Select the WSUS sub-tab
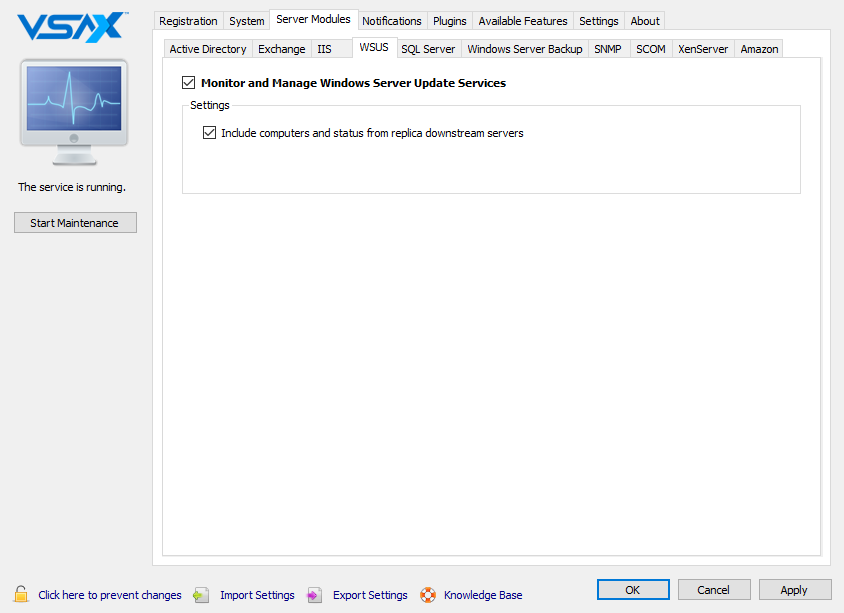Viewport: 844px width, 613px height. [x=374, y=47]
